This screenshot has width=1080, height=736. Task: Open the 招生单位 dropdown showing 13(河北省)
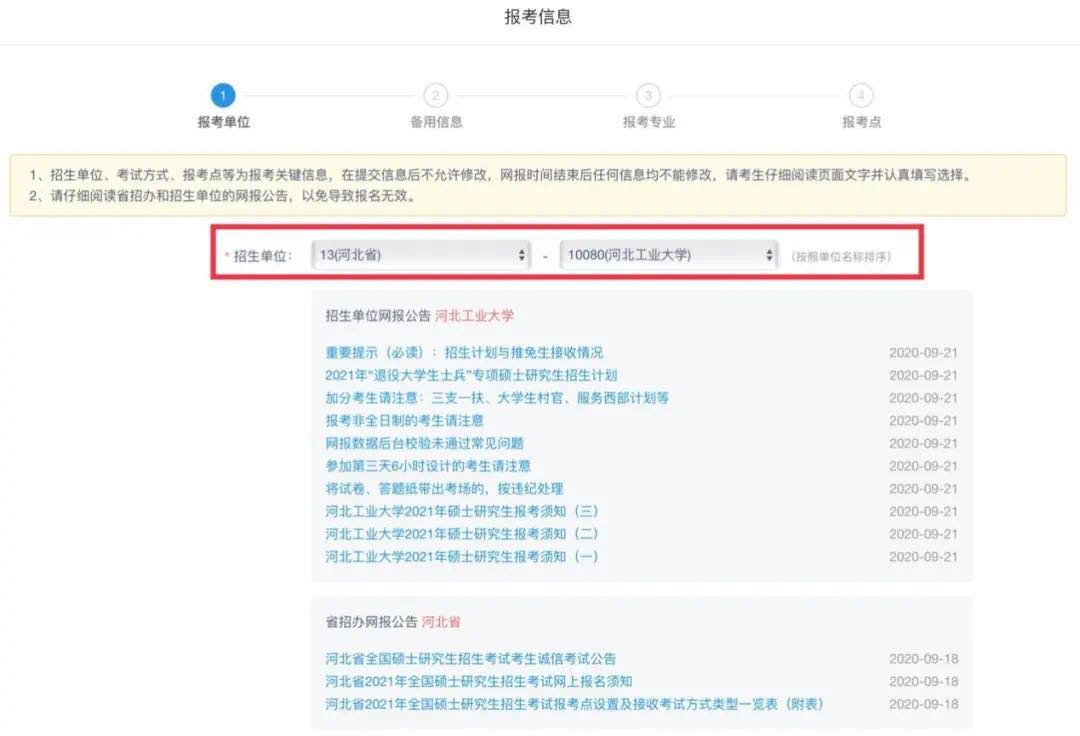pos(420,255)
